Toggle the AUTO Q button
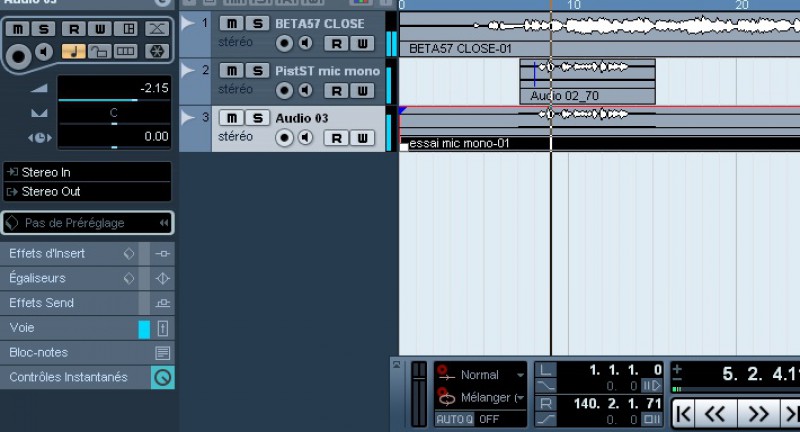Image resolution: width=800 pixels, height=432 pixels. [x=452, y=419]
